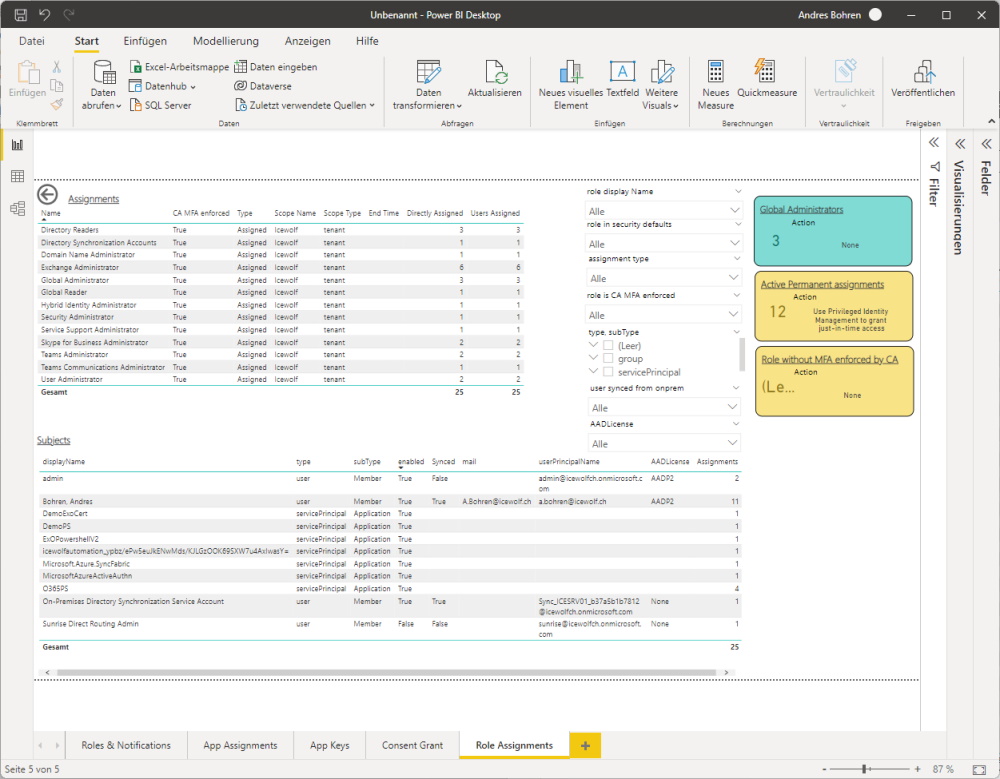Click Aktualisieren to refresh data

pos(494,80)
